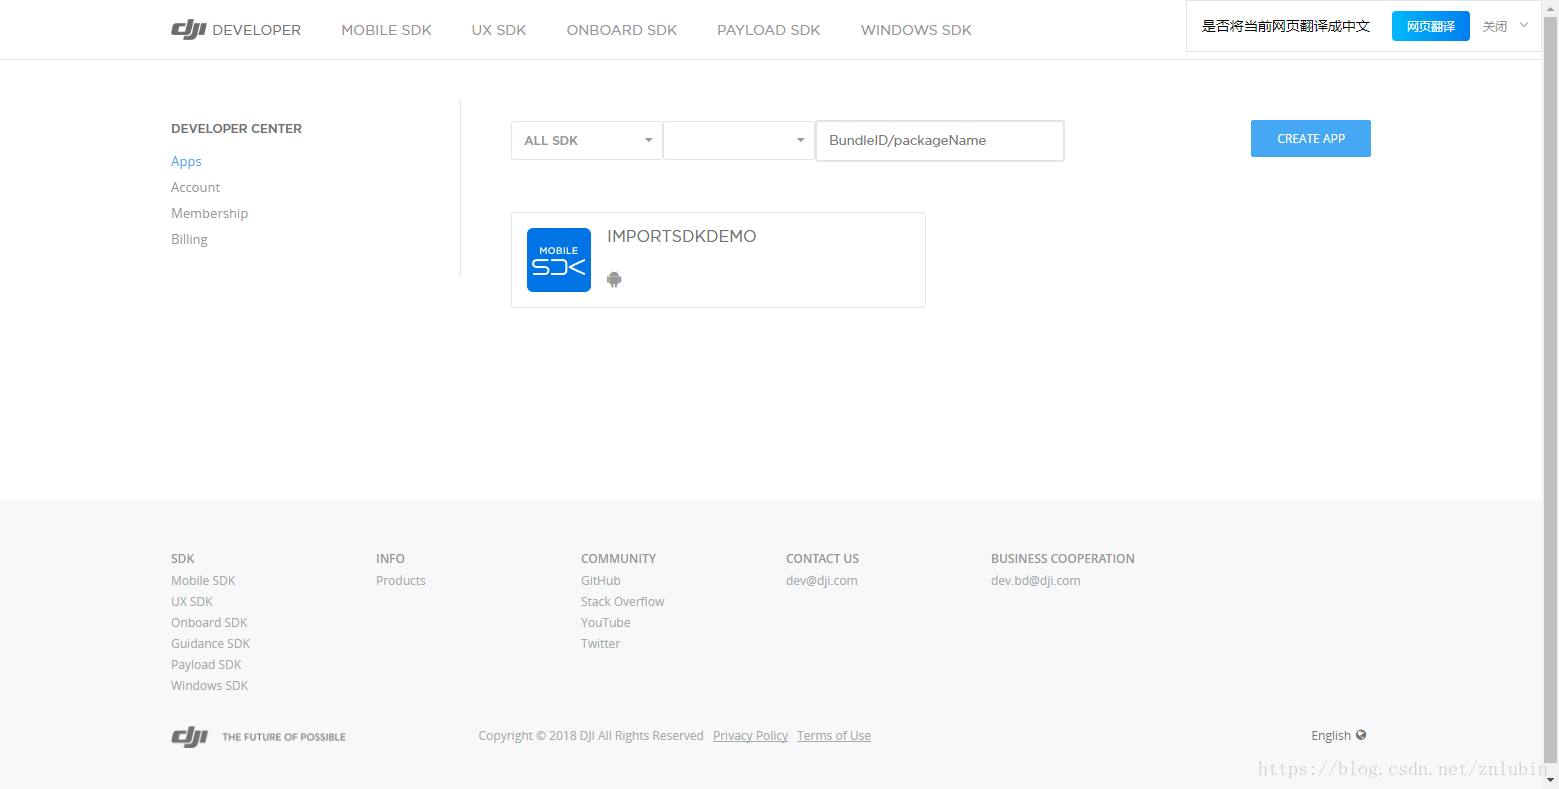This screenshot has height=789, width=1559.
Task: Open PAYLOAD SDK in top navigation
Action: pyautogui.click(x=769, y=30)
